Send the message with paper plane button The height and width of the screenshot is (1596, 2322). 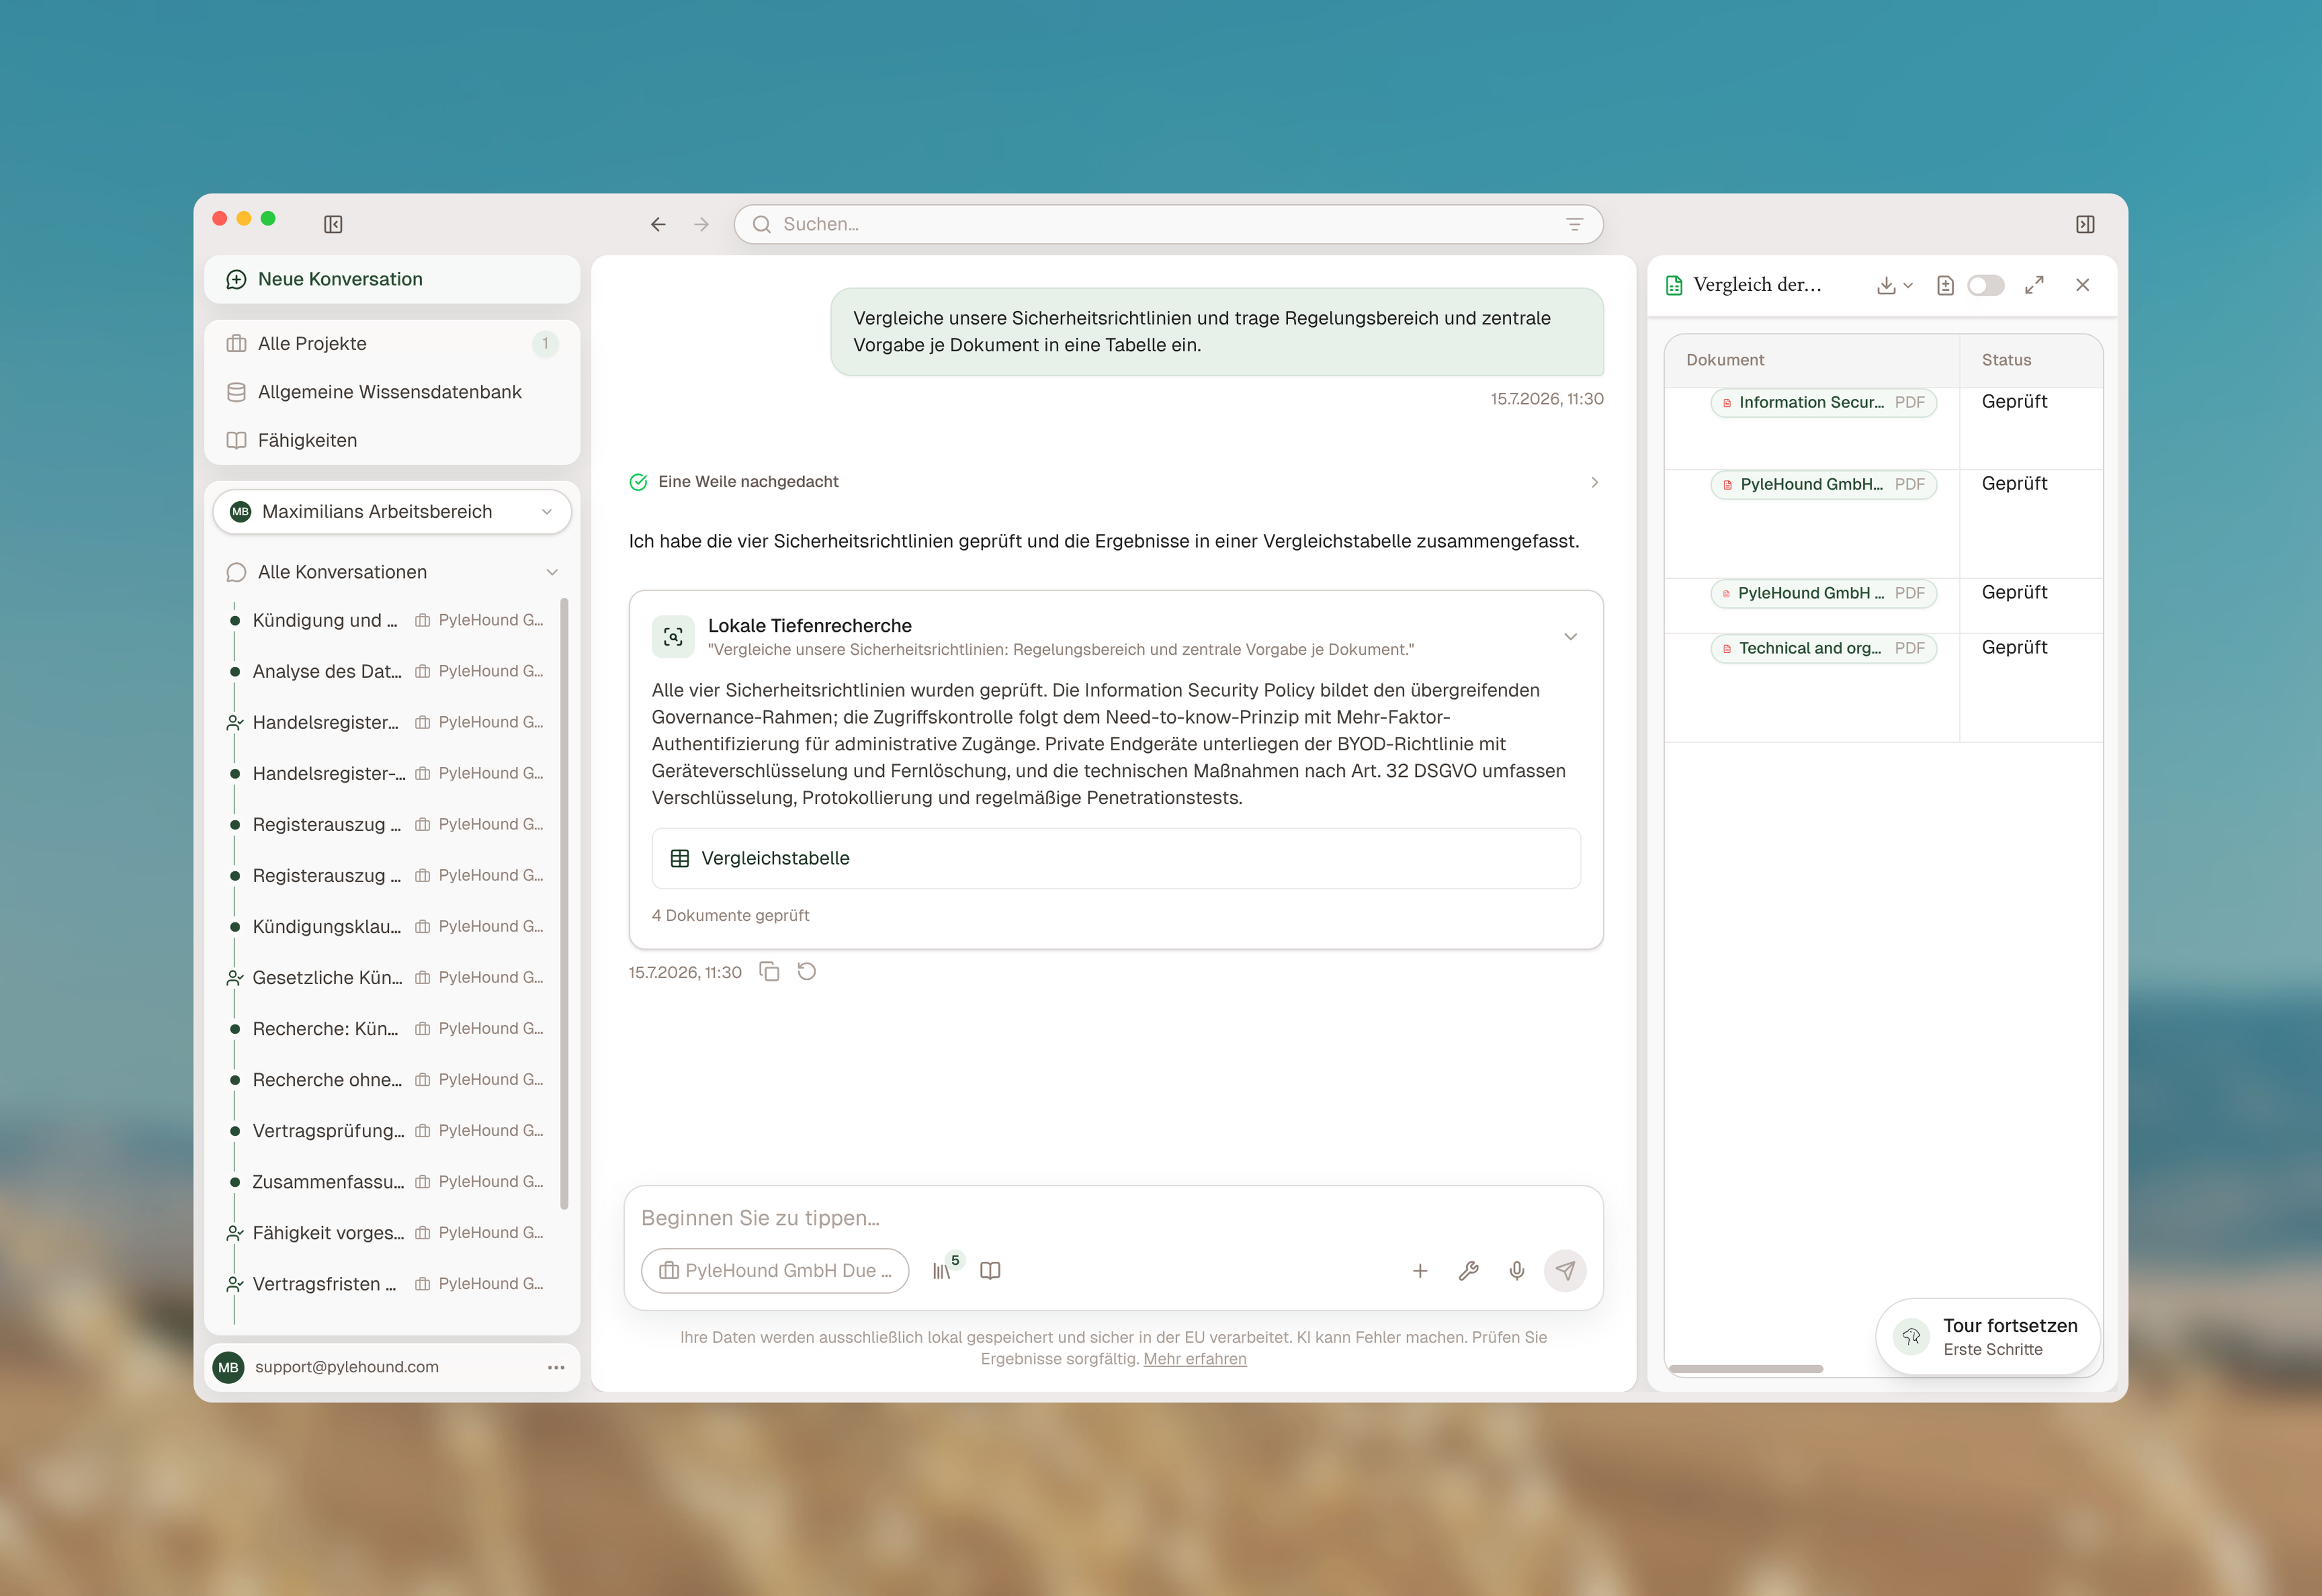(x=1565, y=1270)
